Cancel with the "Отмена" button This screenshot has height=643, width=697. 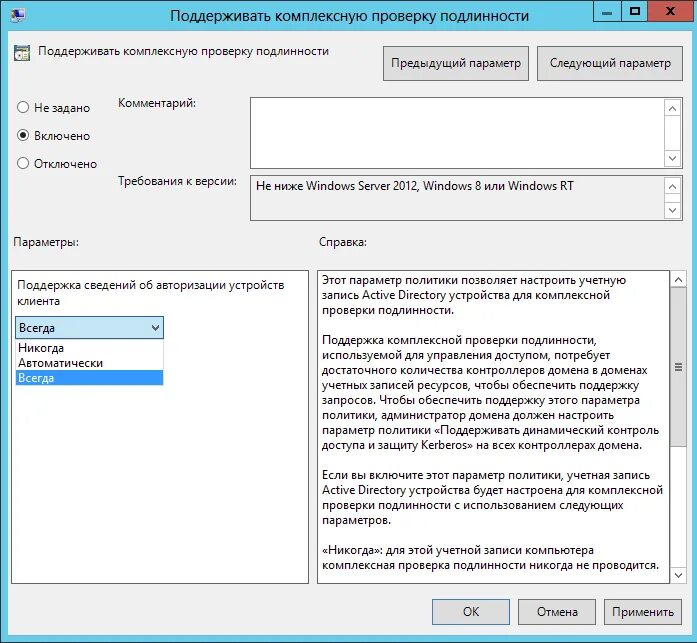pyautogui.click(x=557, y=612)
